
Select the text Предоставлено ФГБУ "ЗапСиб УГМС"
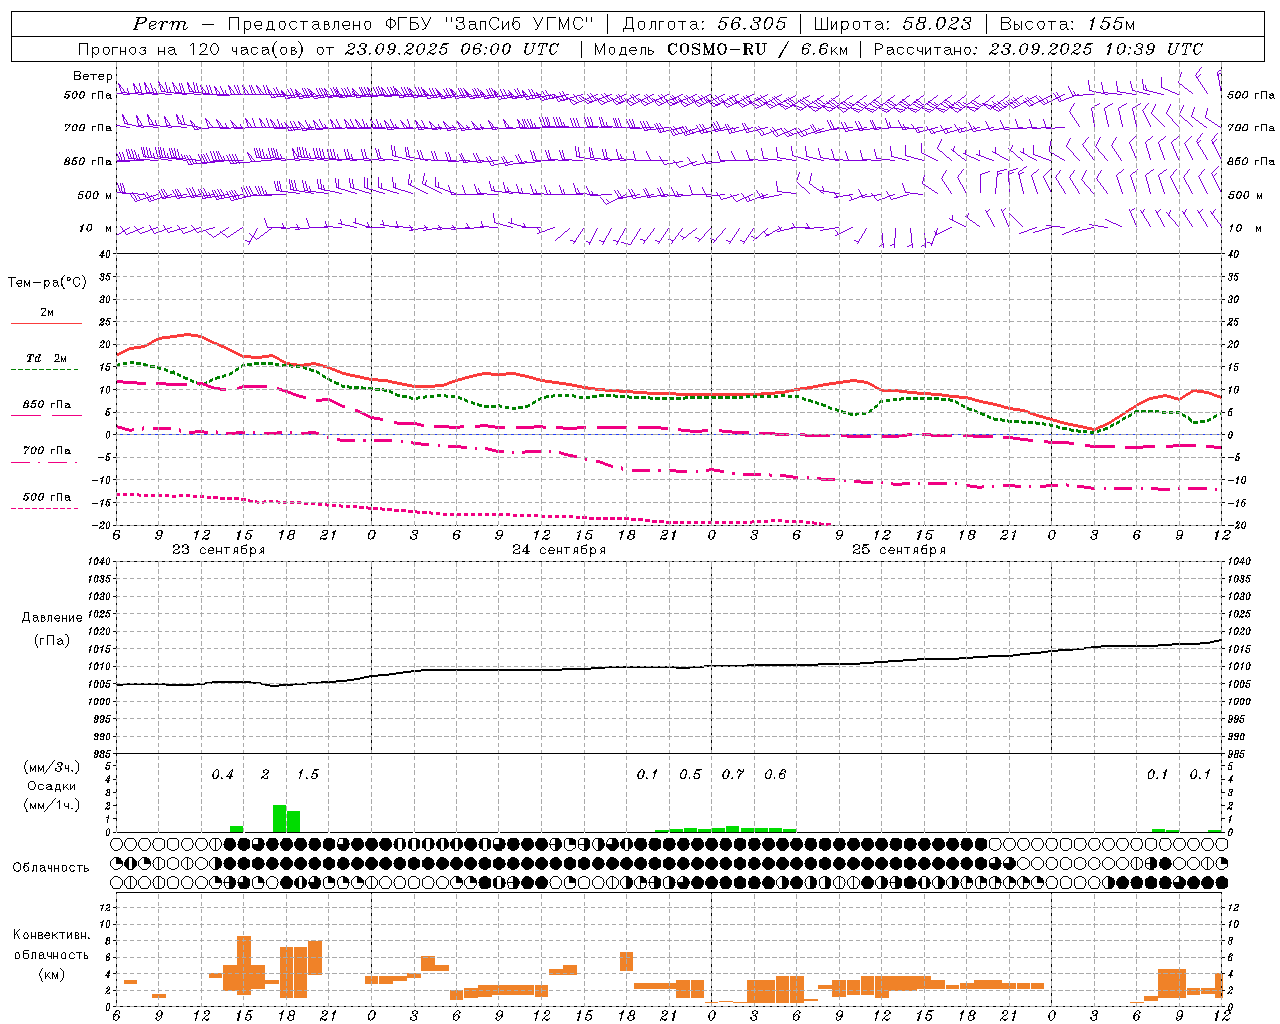point(411,24)
